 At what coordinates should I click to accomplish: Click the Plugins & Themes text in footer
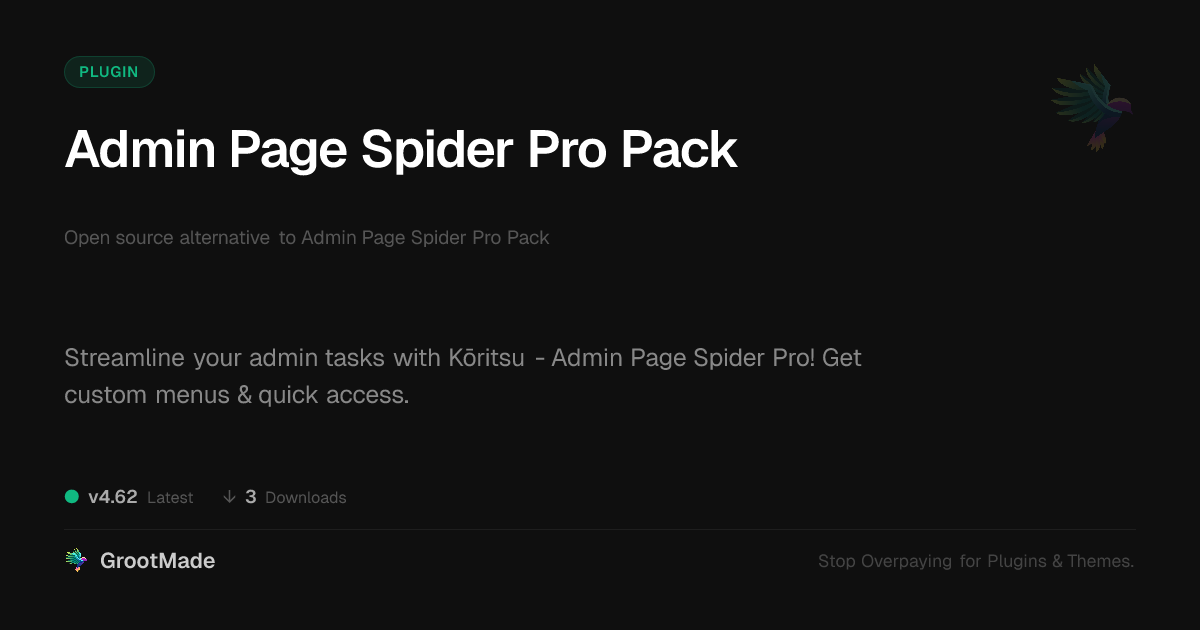(x=1061, y=562)
